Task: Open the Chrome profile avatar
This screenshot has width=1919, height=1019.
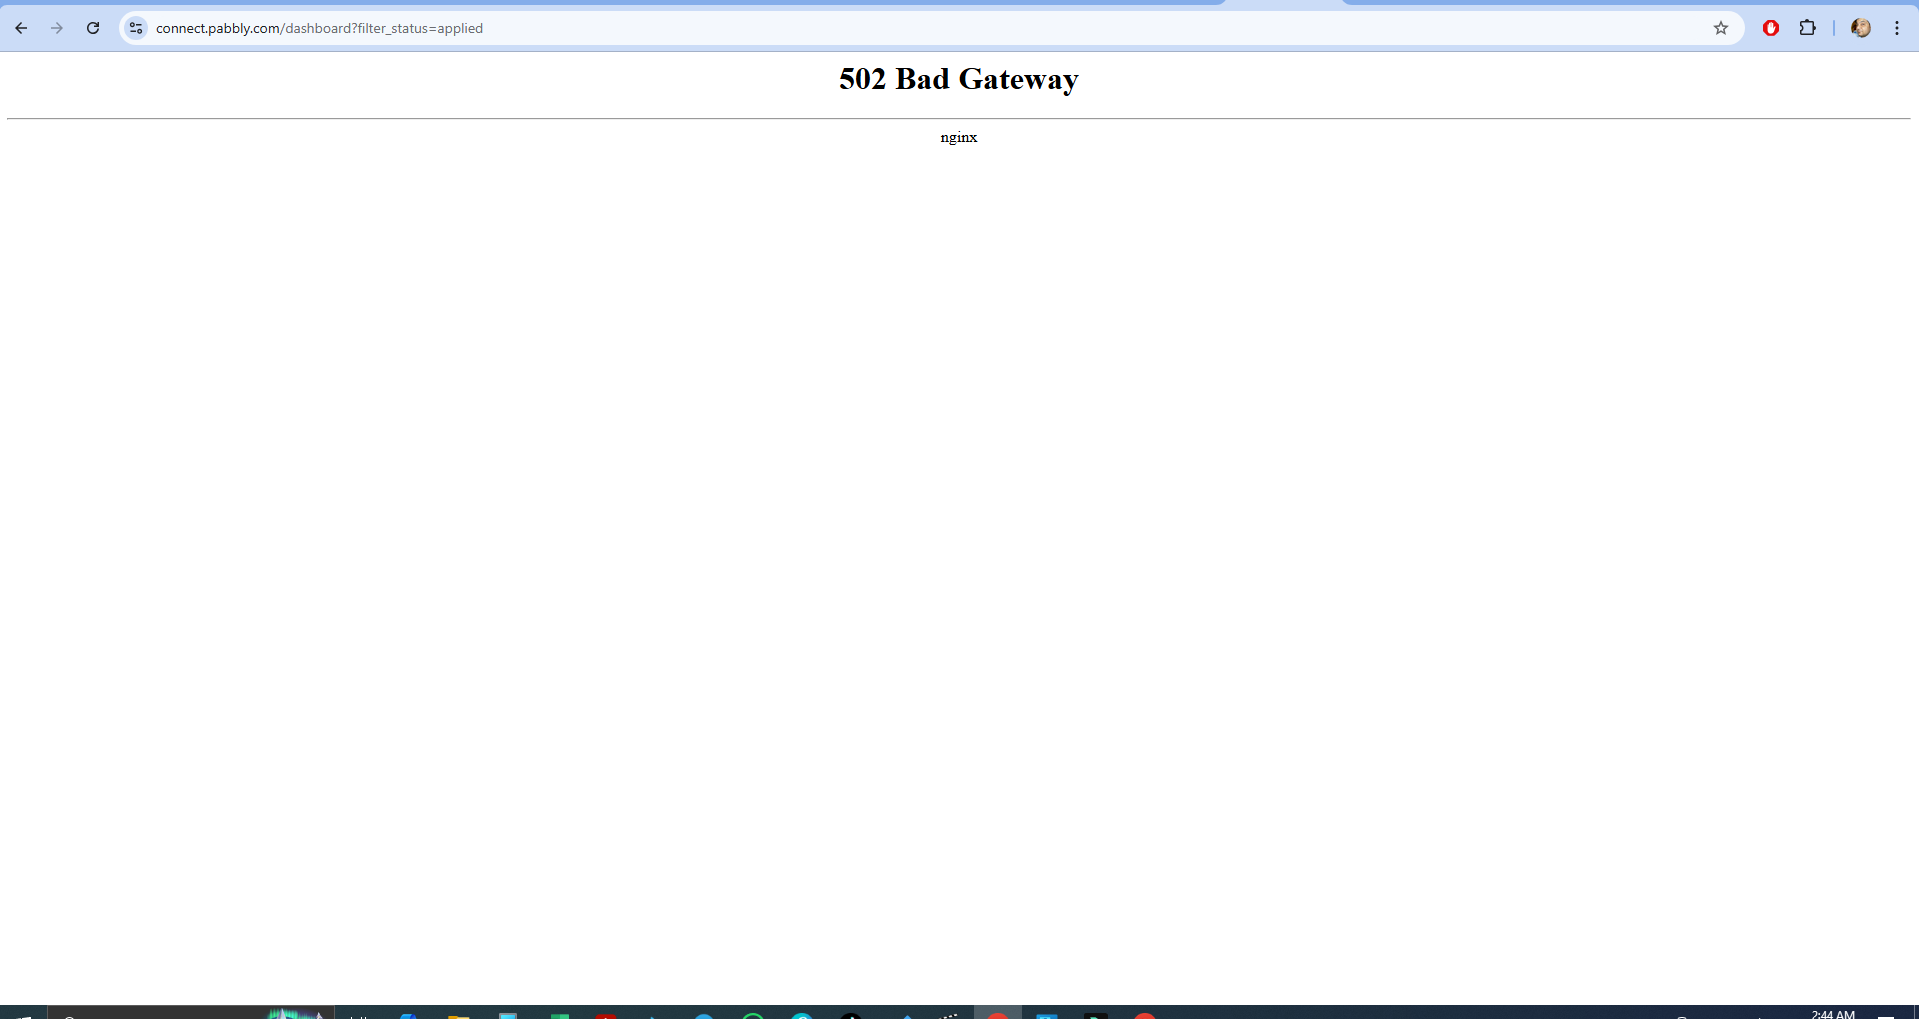Action: coord(1861,28)
